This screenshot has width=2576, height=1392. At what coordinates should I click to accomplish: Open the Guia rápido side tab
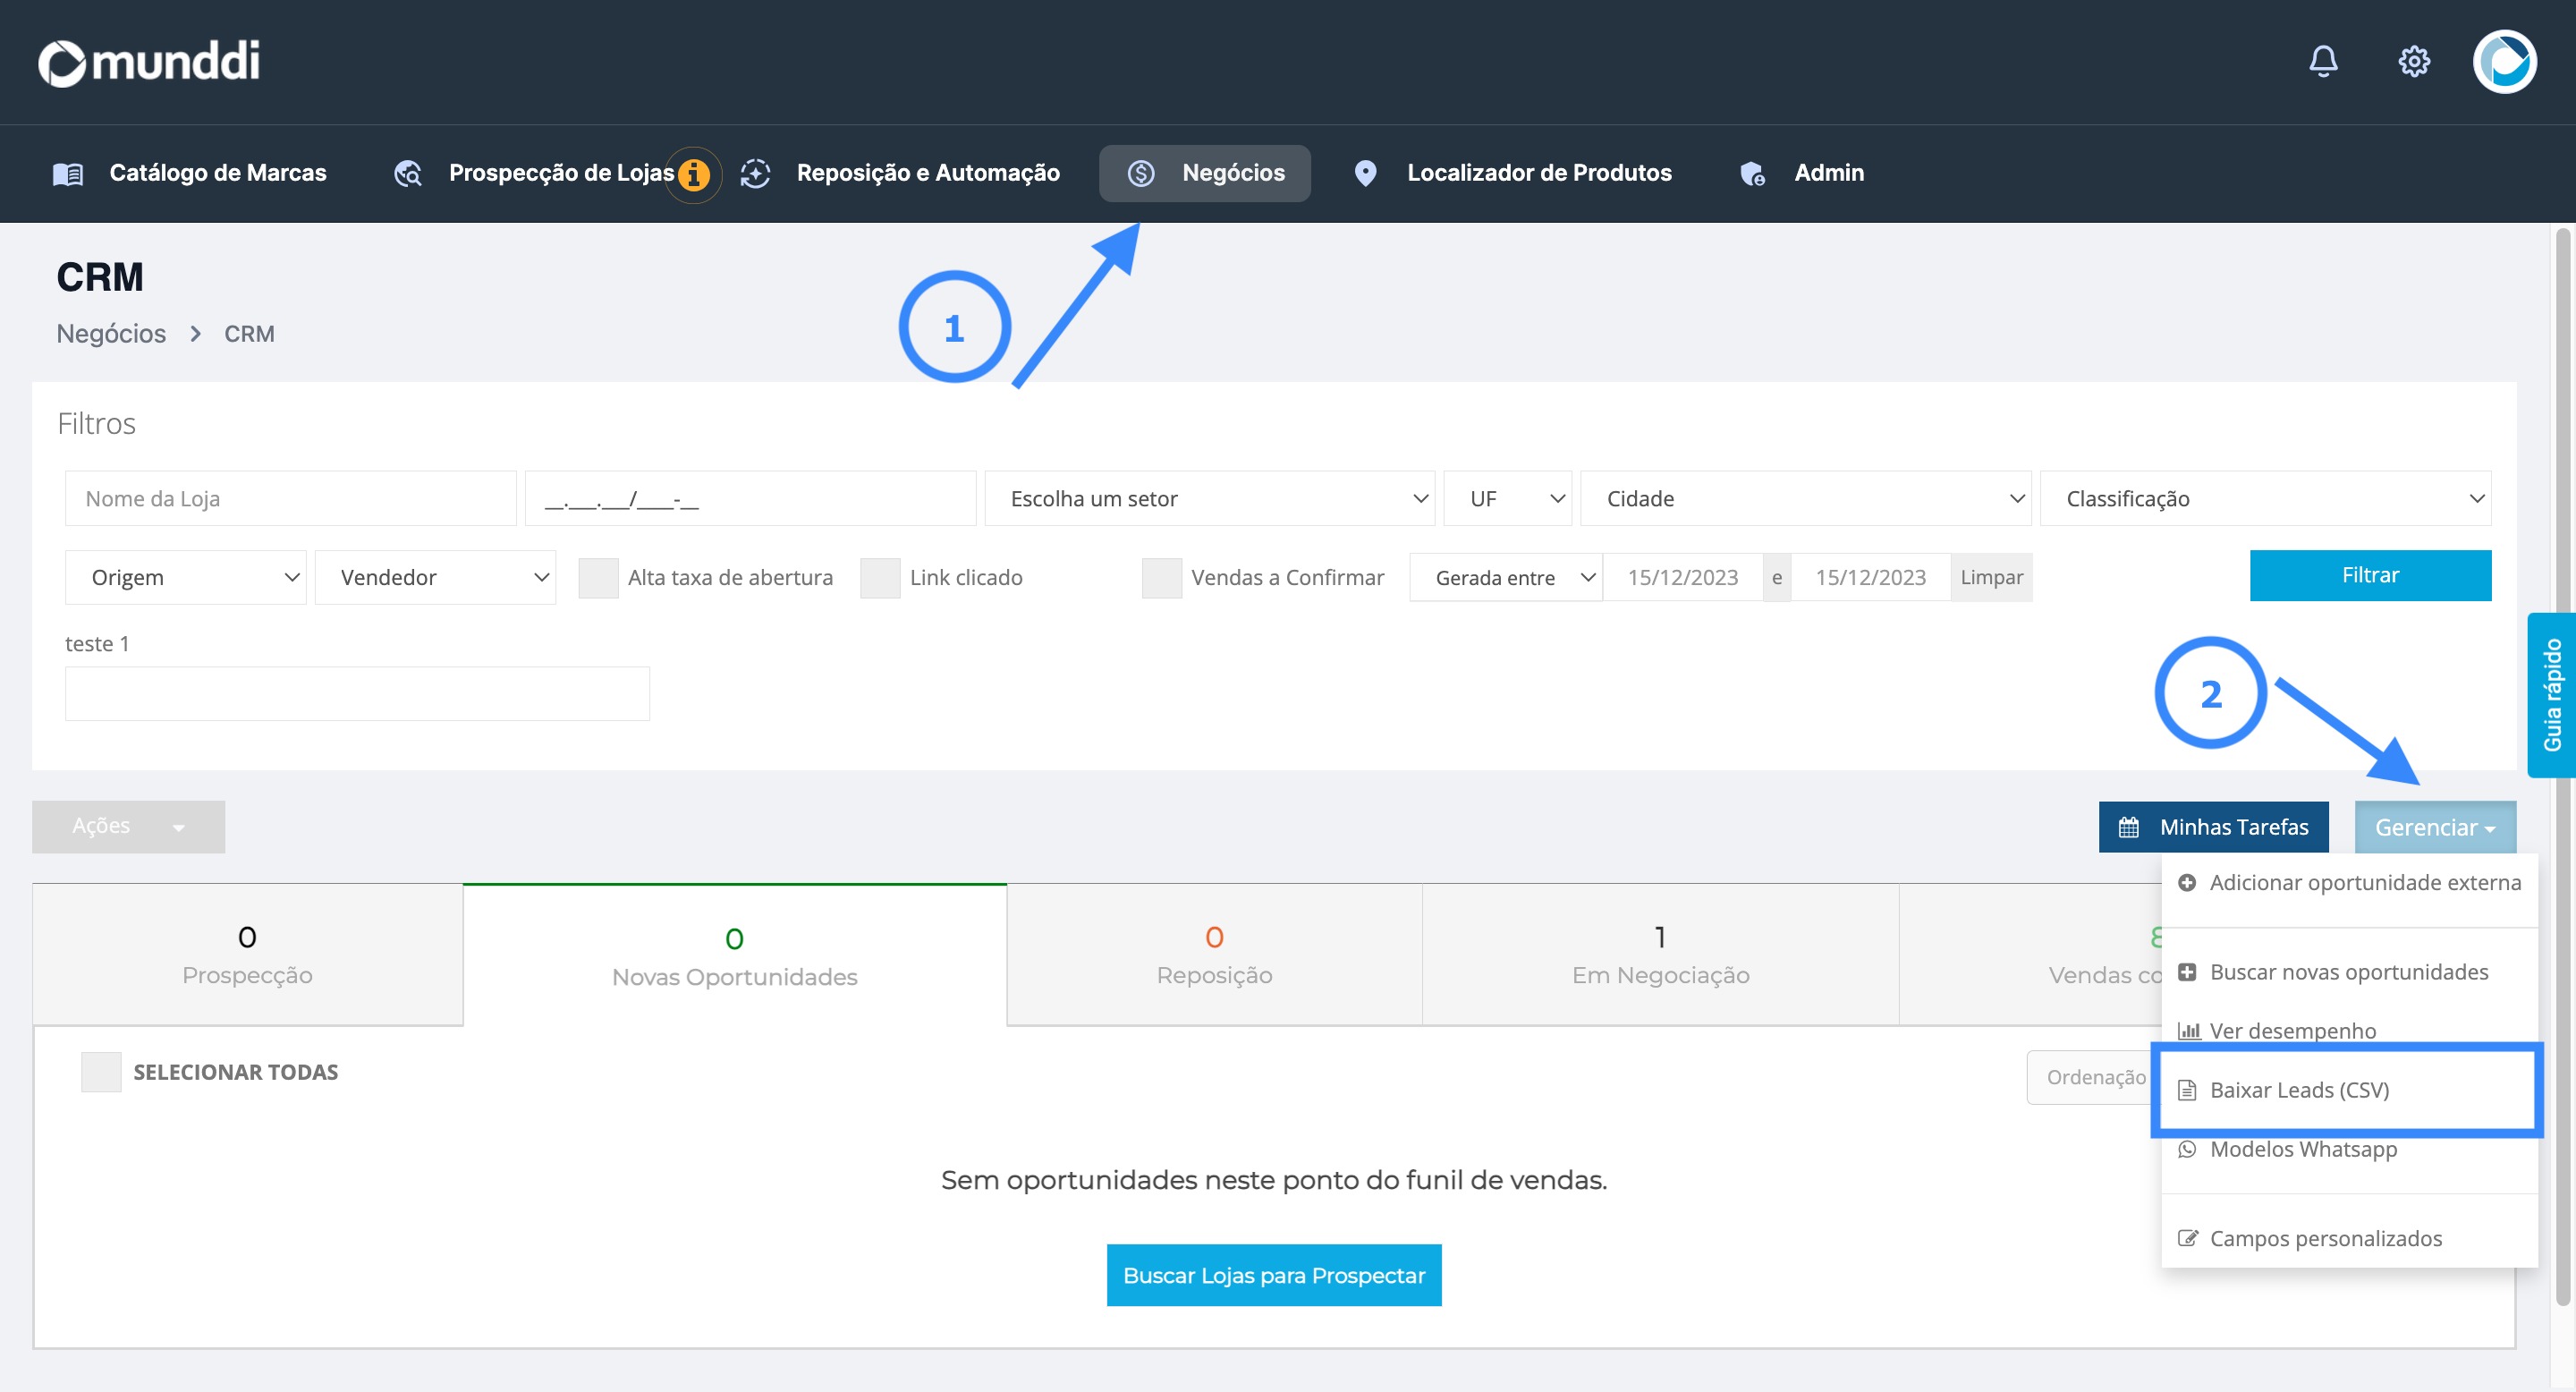(2551, 695)
